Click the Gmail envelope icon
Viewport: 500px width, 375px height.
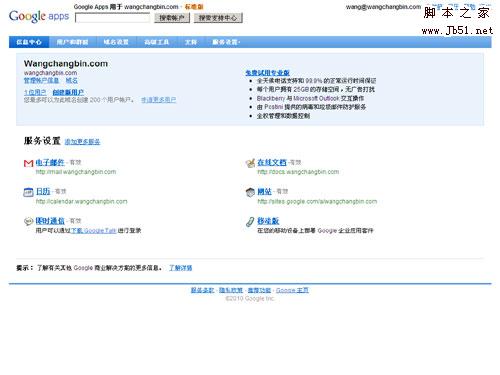coord(28,163)
